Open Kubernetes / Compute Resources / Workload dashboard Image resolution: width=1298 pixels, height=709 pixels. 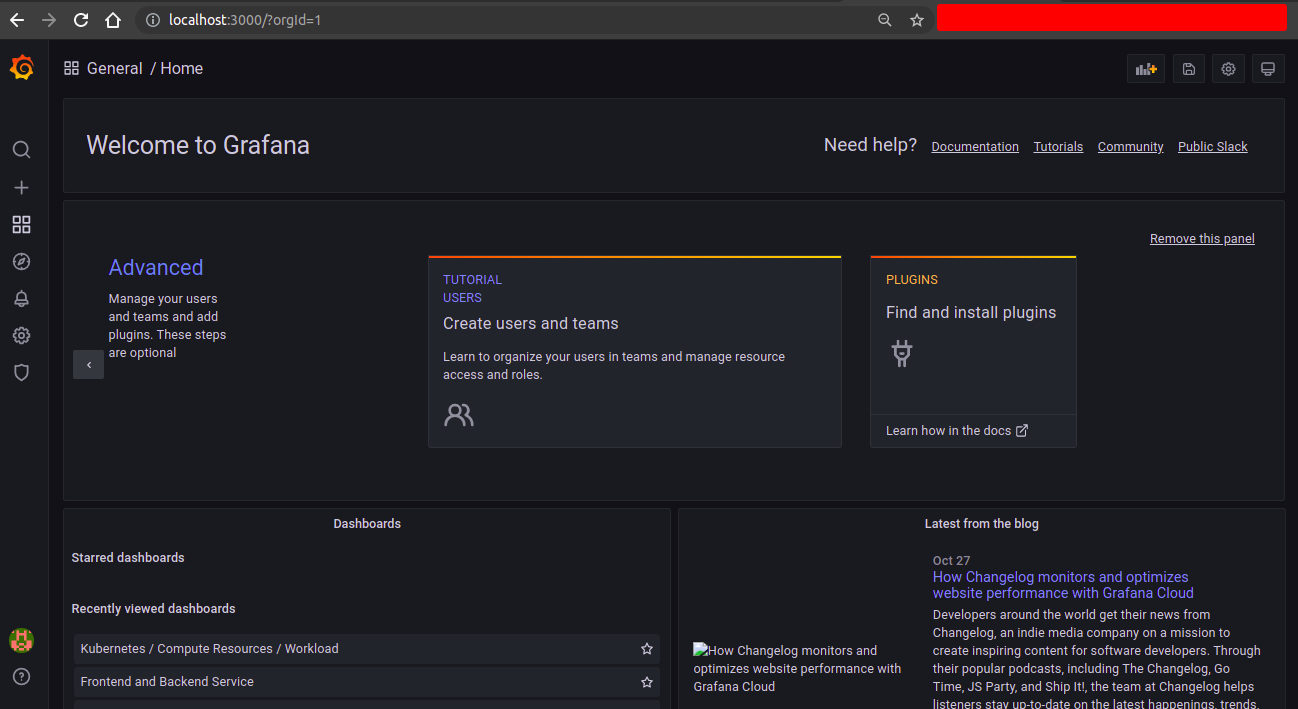[x=367, y=649]
